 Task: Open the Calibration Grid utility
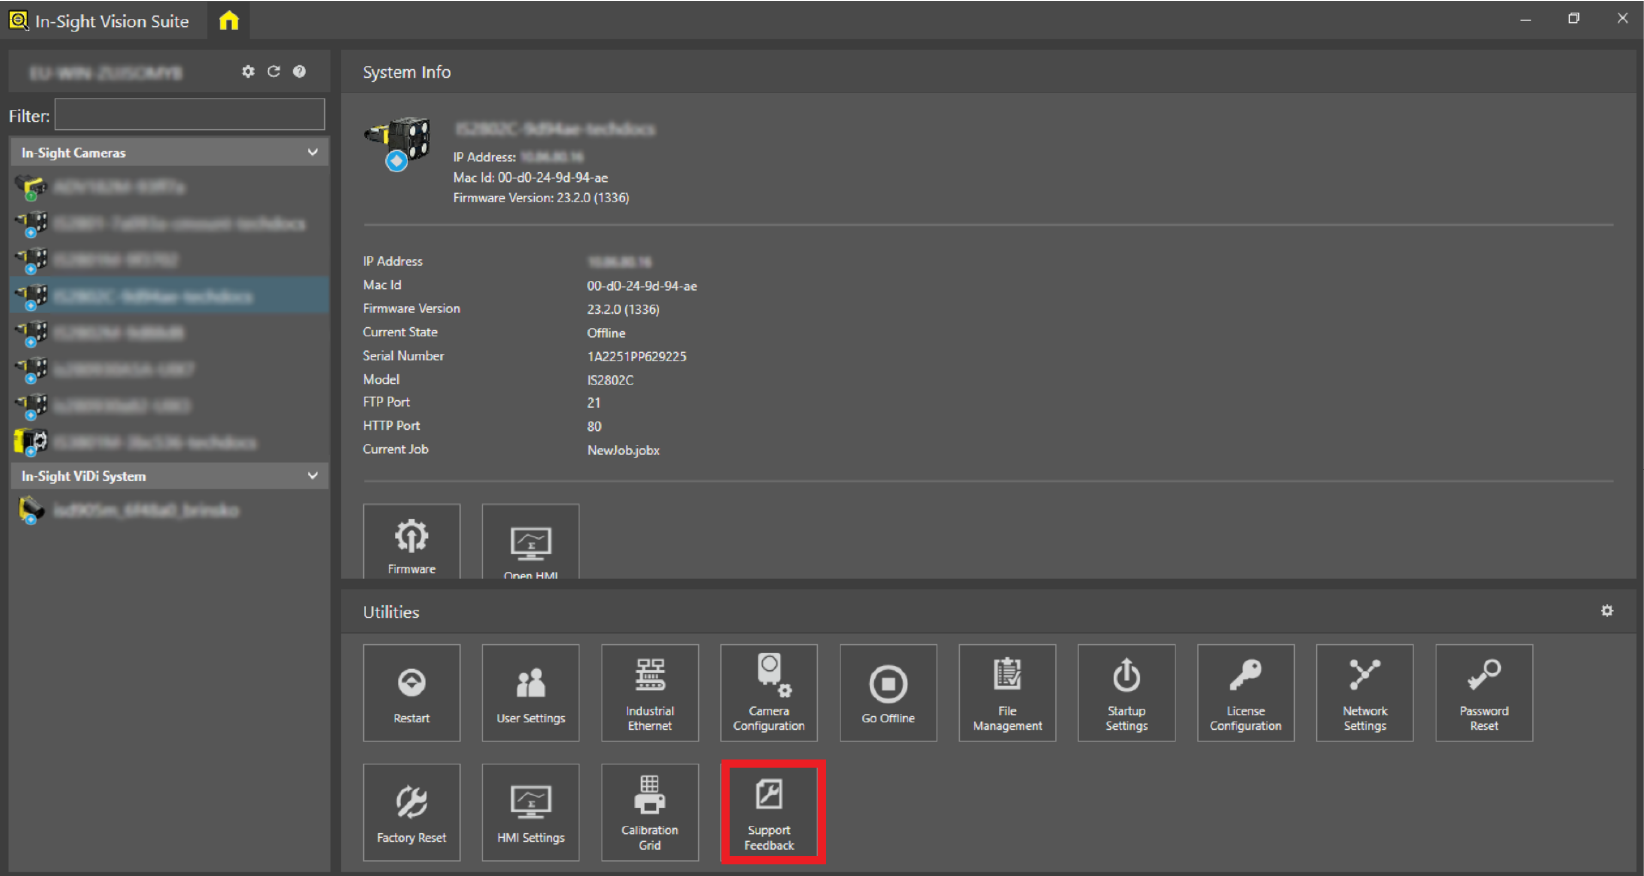click(x=650, y=811)
